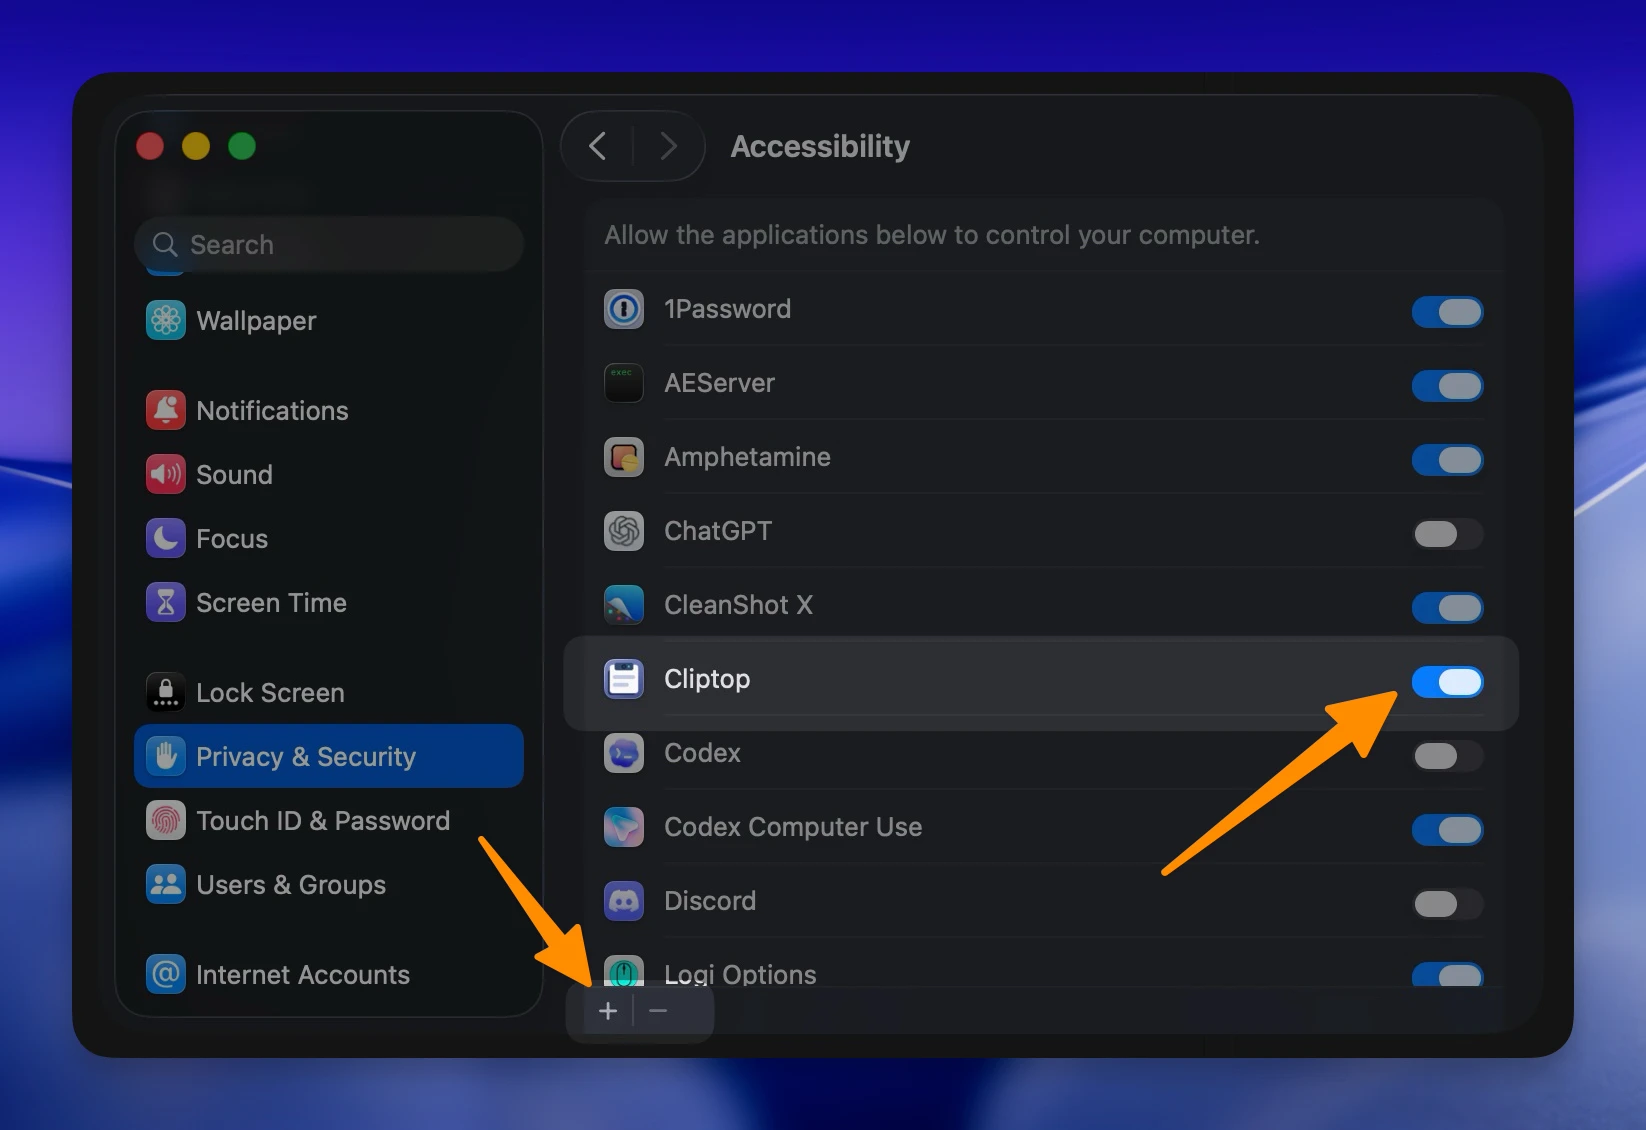Select the 1Password row label
Image resolution: width=1646 pixels, height=1130 pixels.
click(727, 309)
